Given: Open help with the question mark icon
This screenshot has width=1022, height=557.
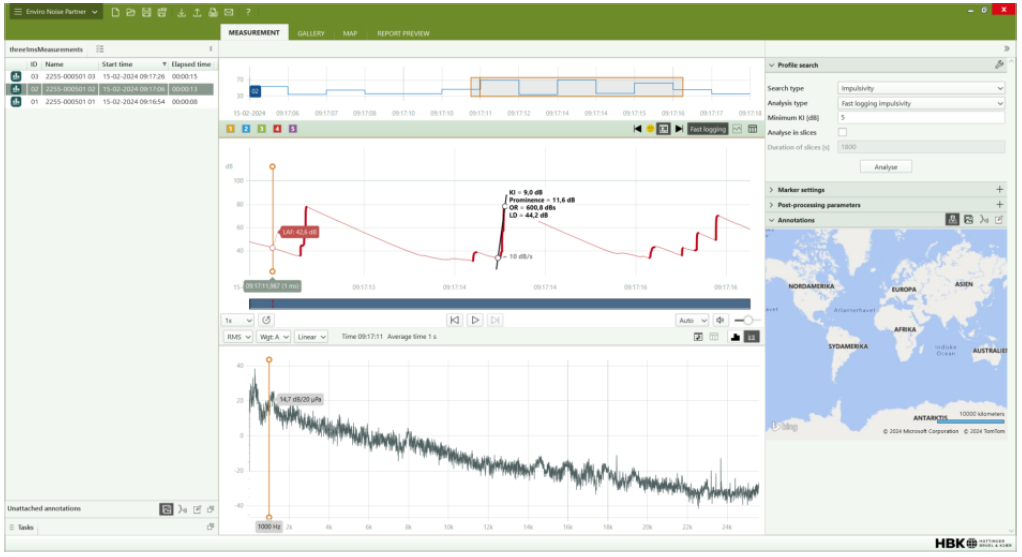Looking at the screenshot, I should (x=248, y=12).
